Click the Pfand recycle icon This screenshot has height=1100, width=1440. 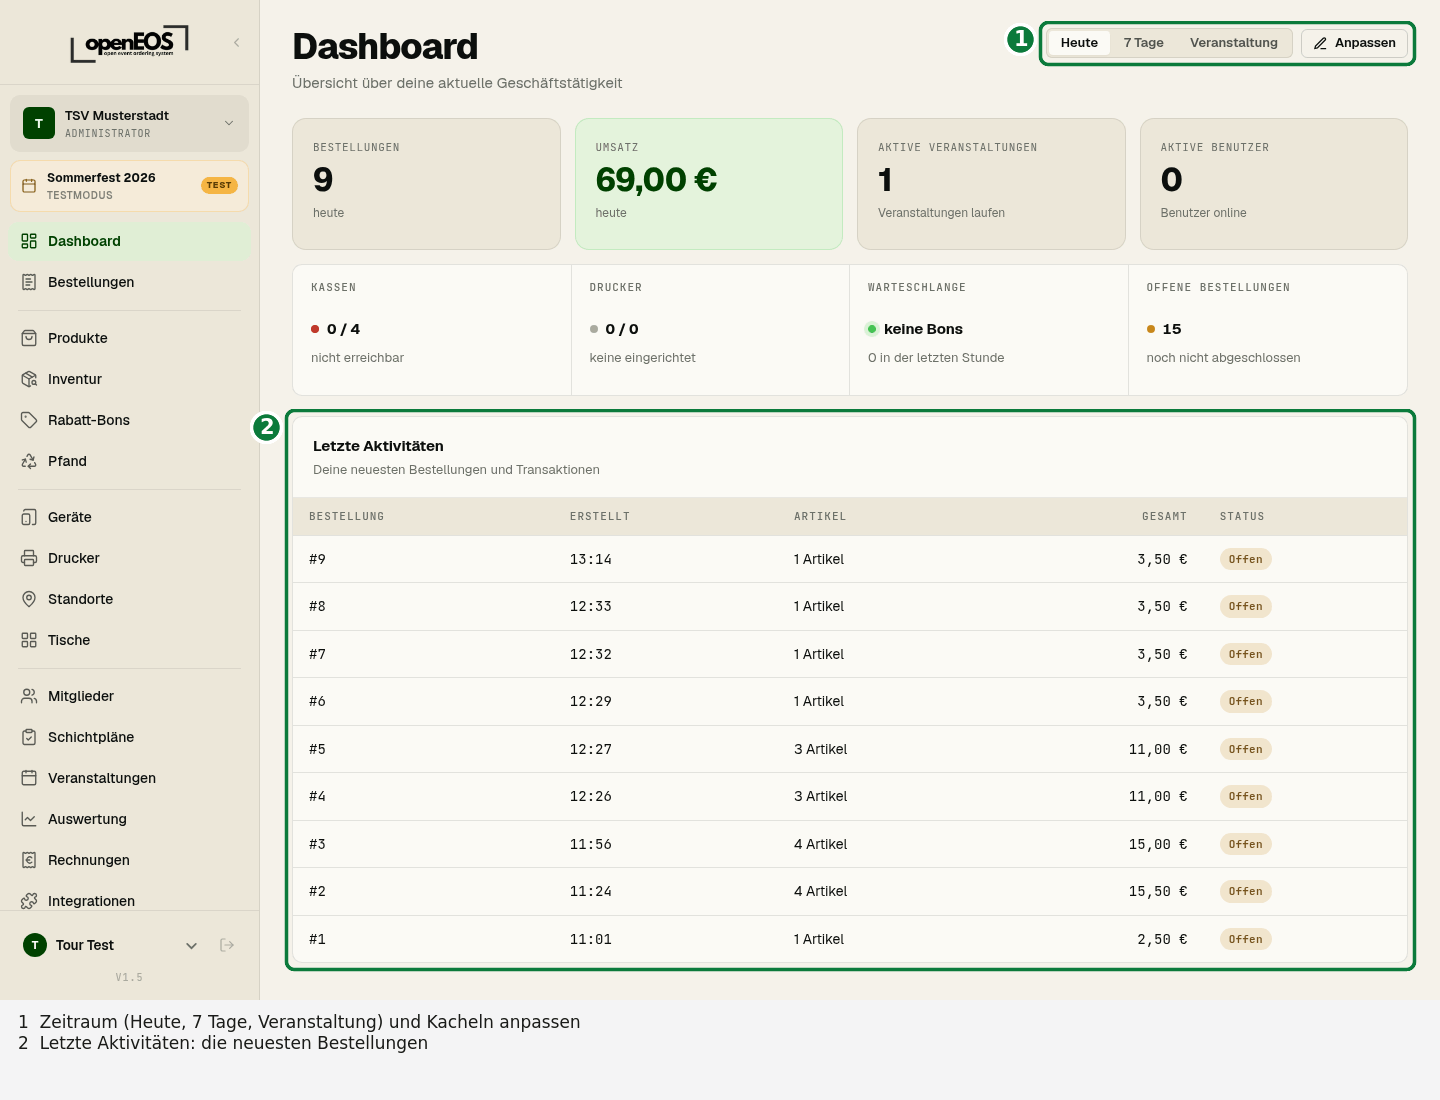pos(29,461)
